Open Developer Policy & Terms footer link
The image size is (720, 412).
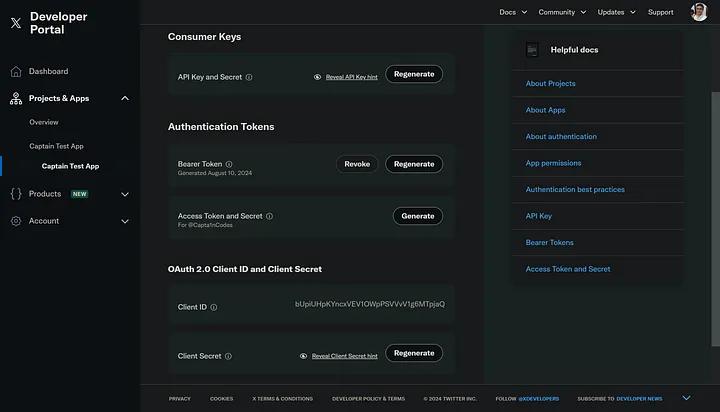368,399
